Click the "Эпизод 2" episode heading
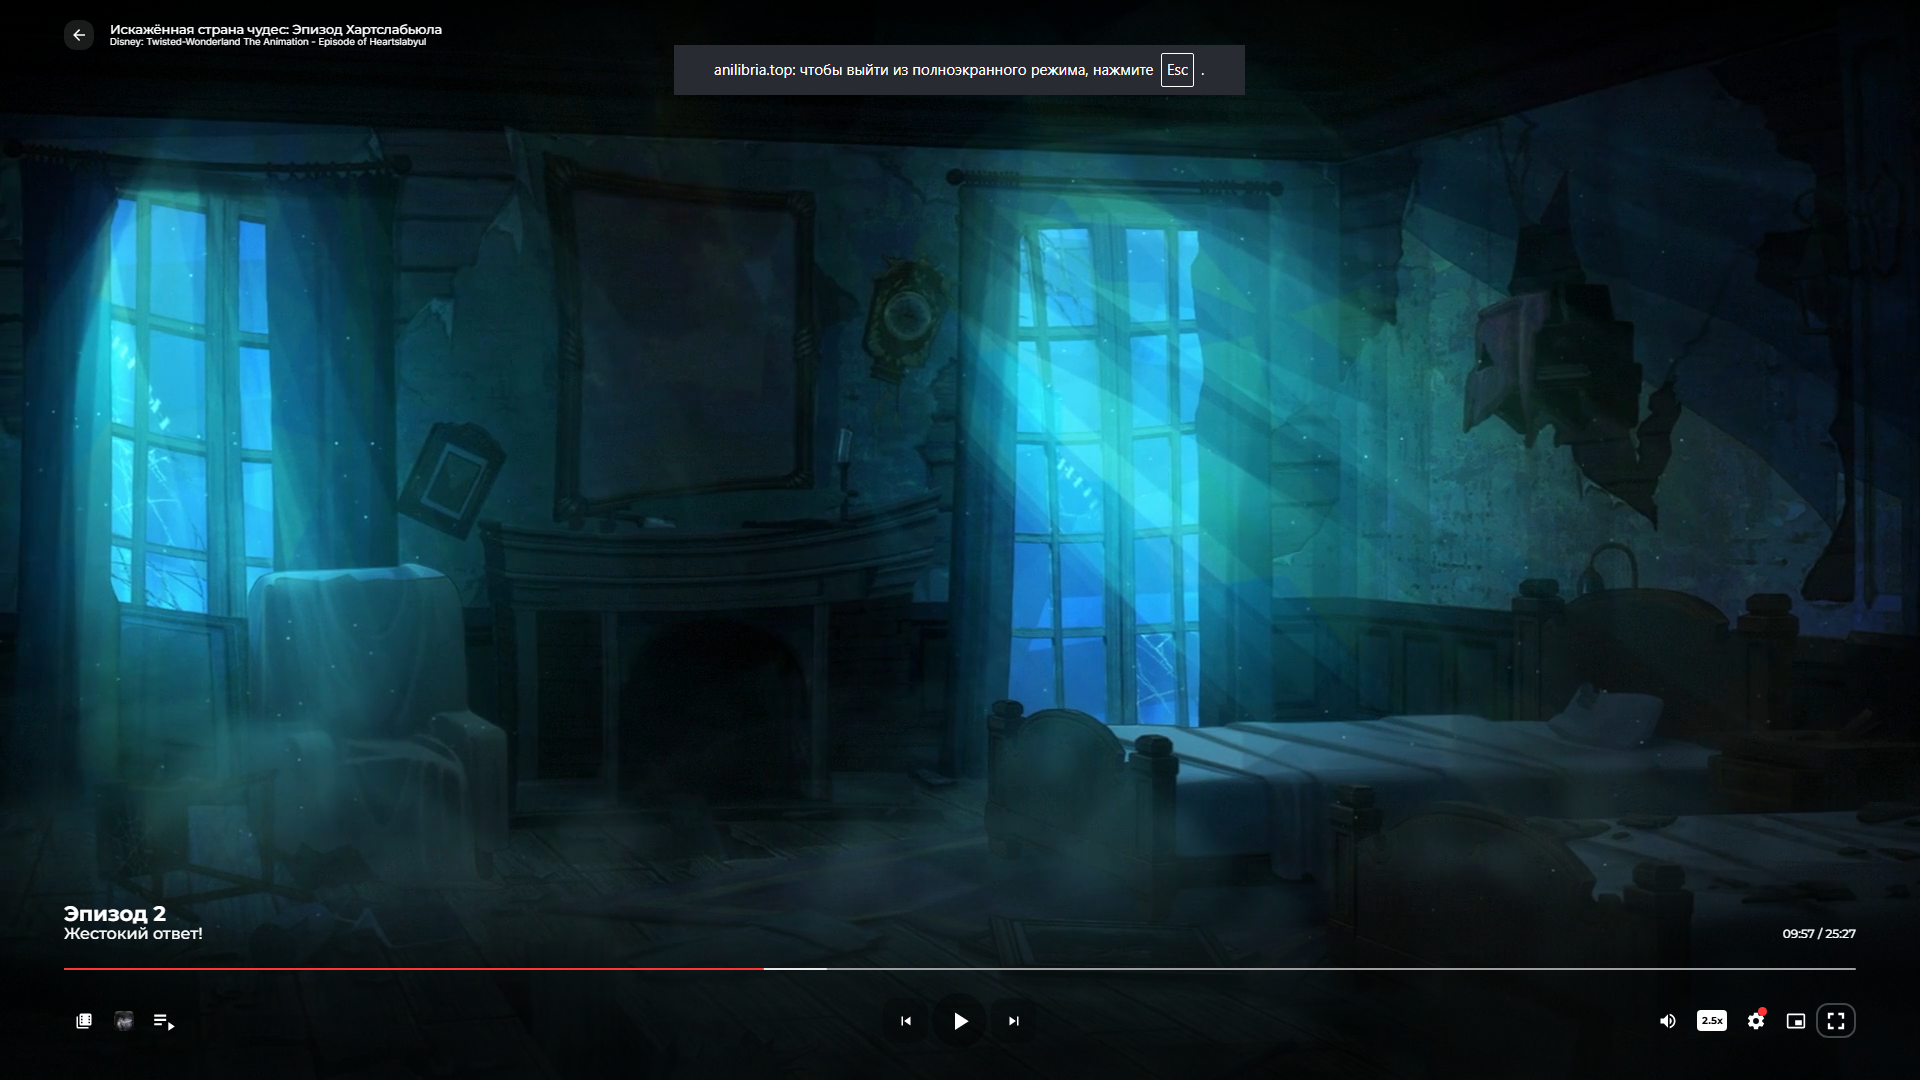The image size is (1920, 1080). pos(115,913)
